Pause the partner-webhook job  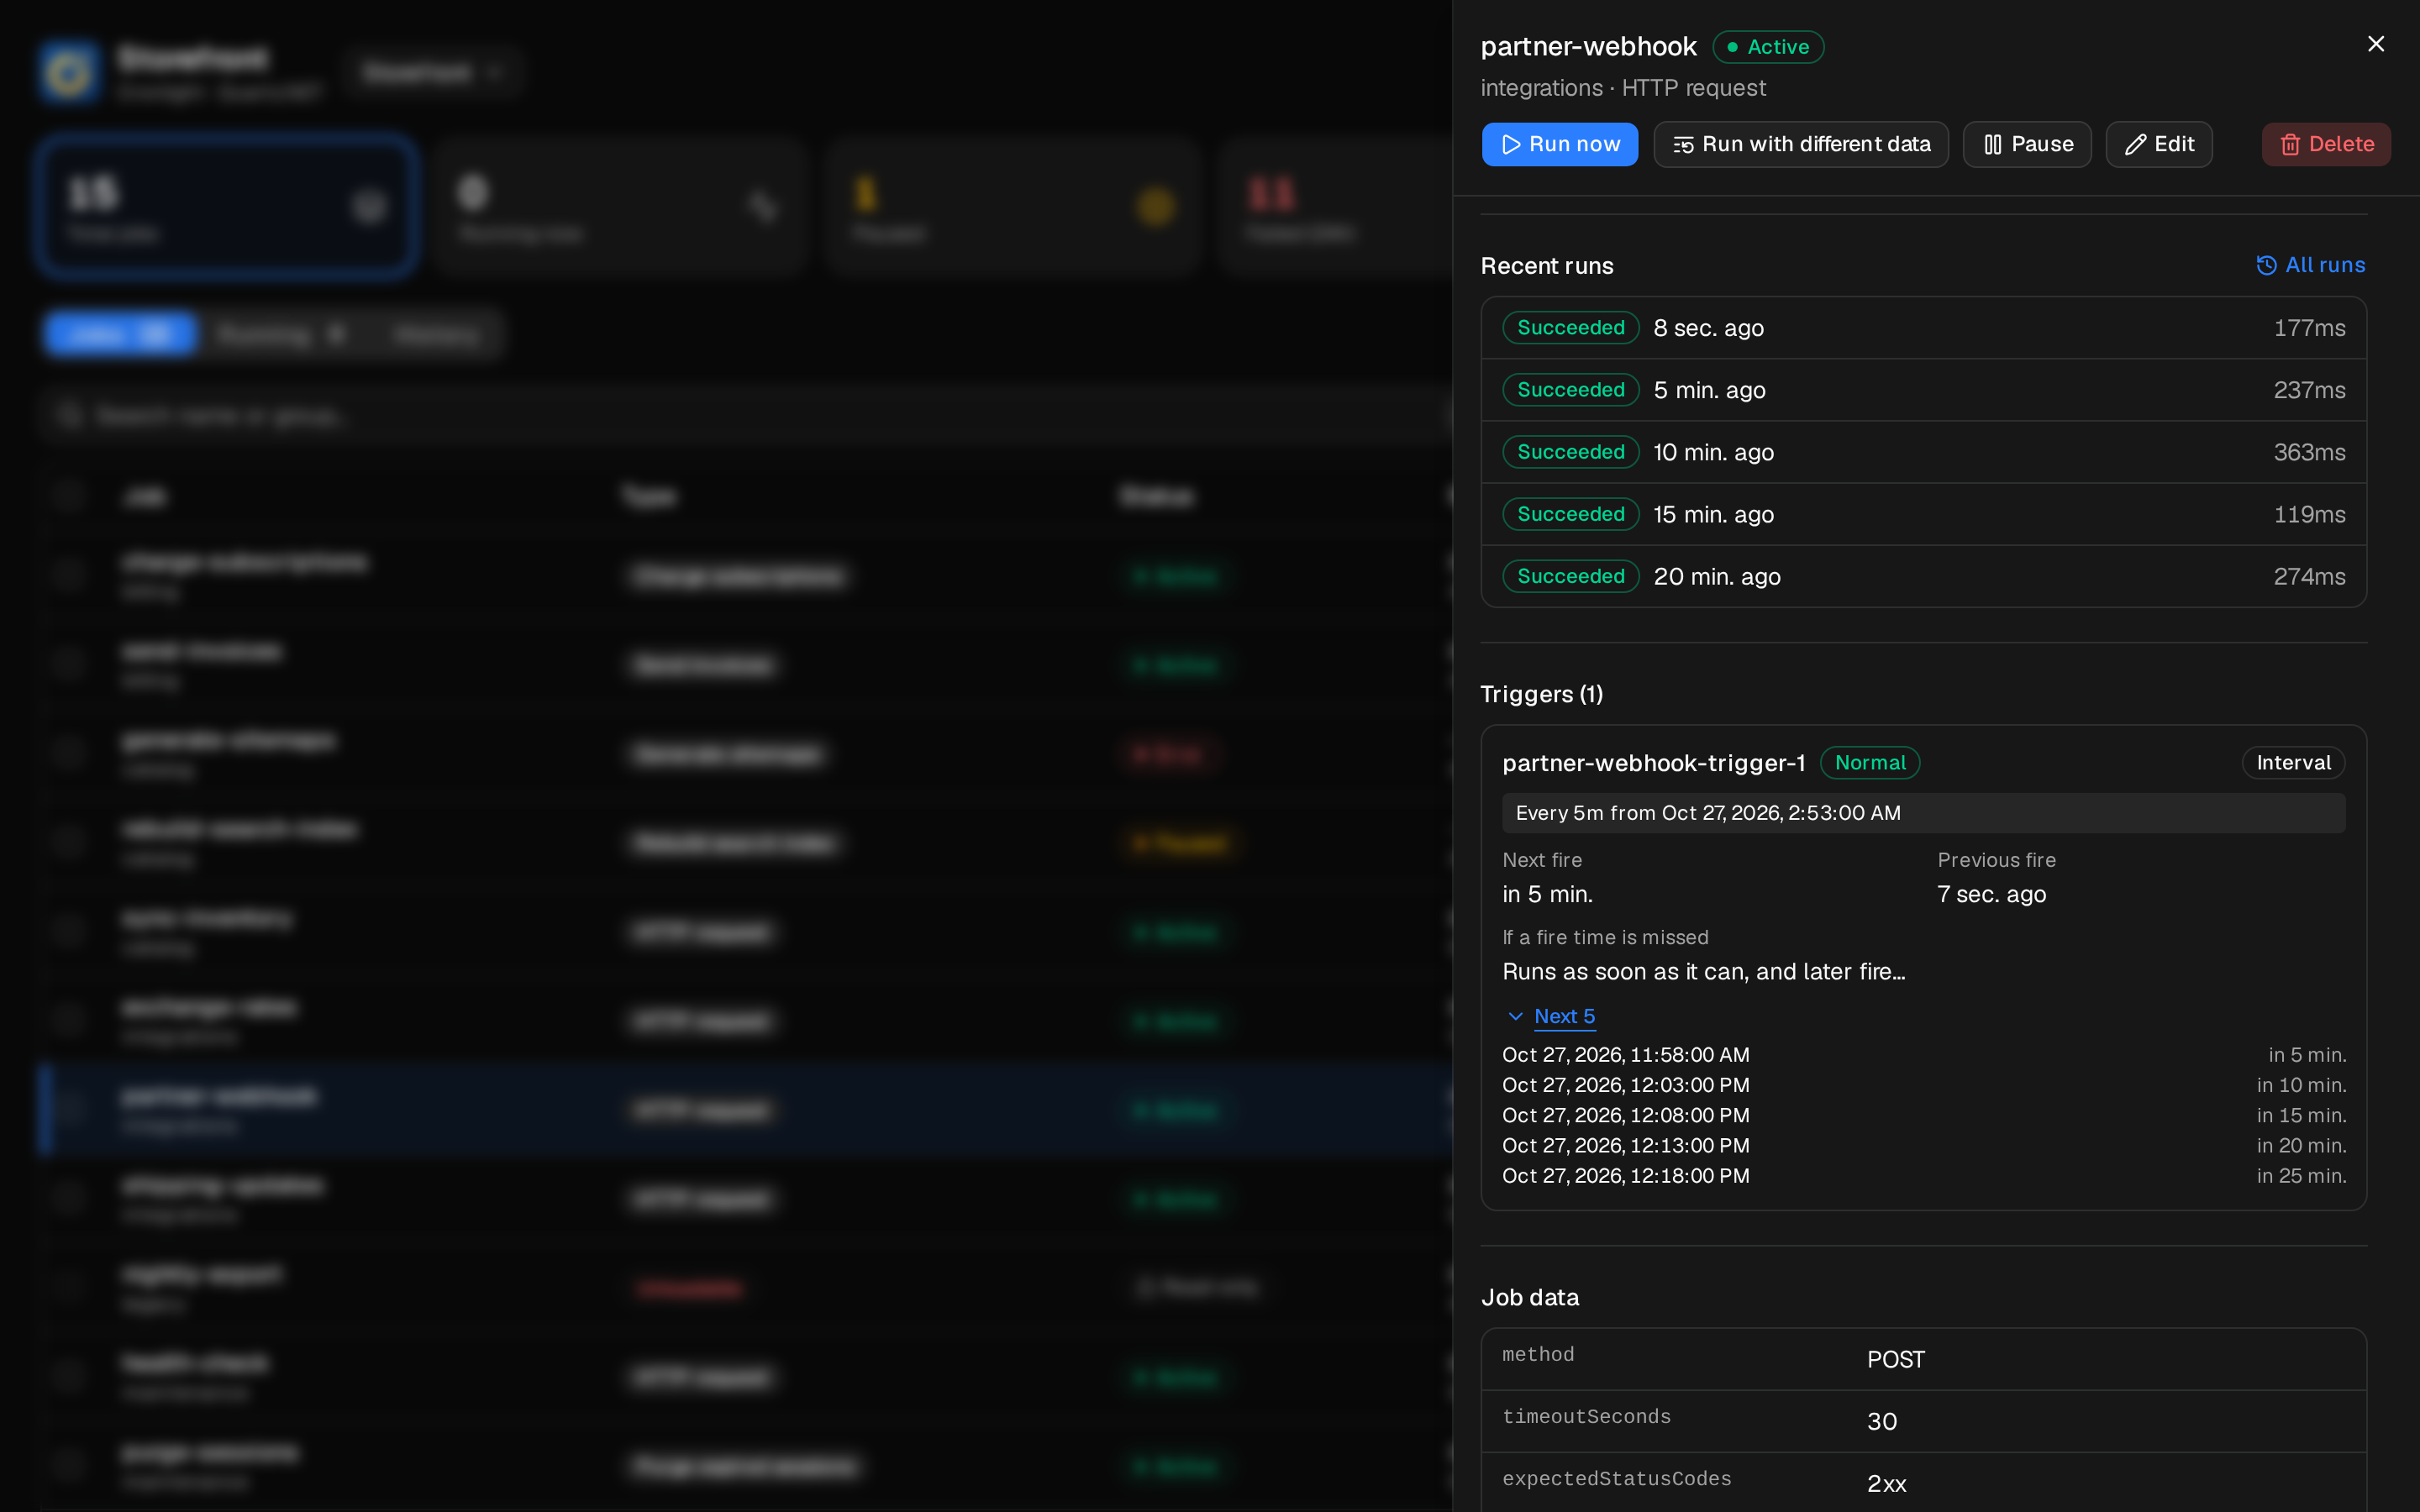(2027, 144)
